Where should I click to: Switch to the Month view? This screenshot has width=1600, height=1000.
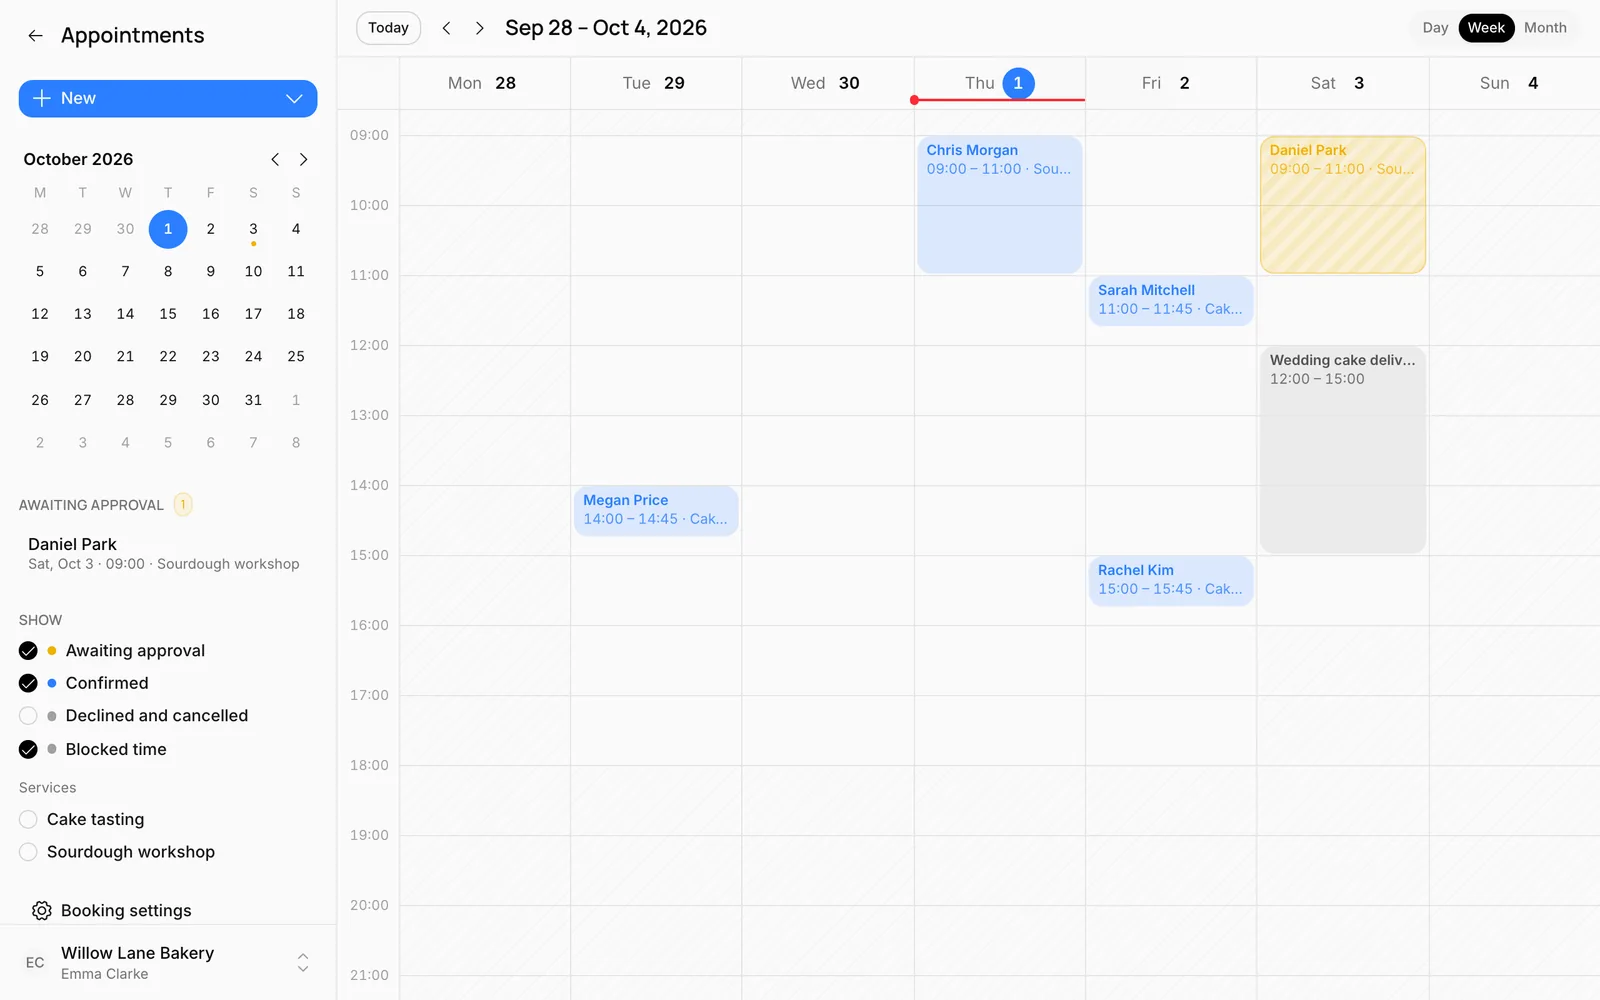point(1545,28)
